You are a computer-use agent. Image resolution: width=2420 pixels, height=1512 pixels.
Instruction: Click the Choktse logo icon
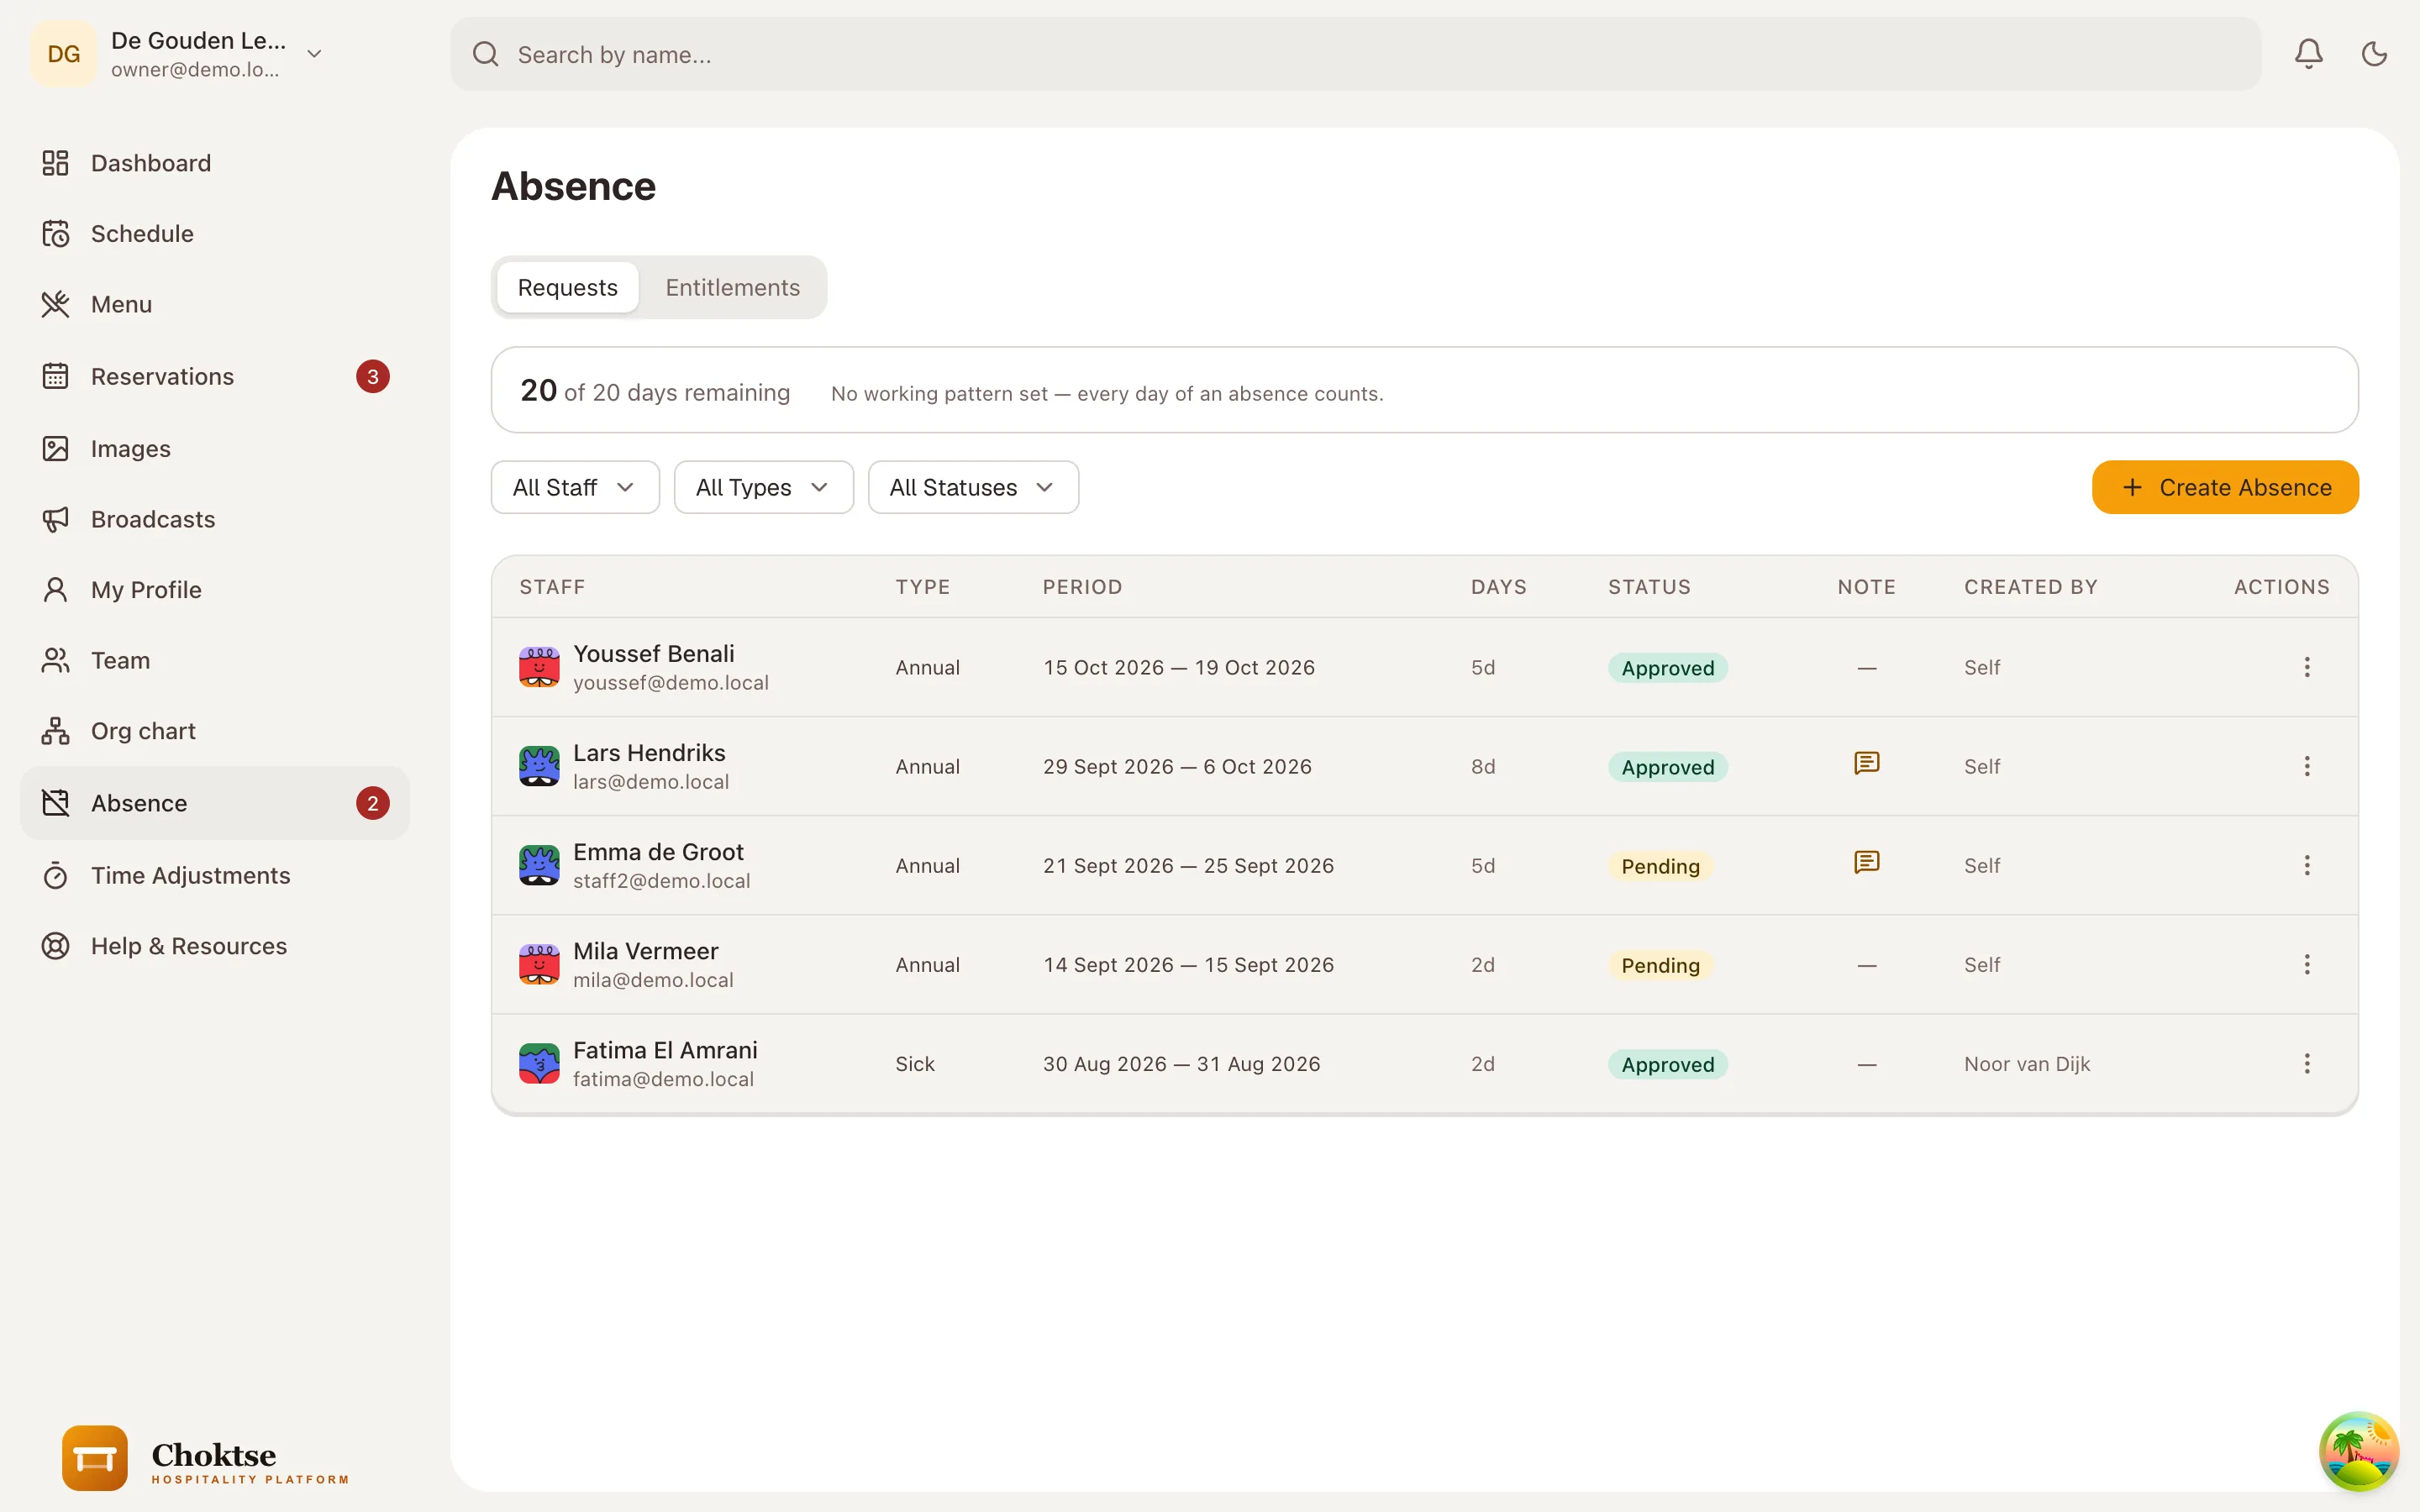click(95, 1458)
